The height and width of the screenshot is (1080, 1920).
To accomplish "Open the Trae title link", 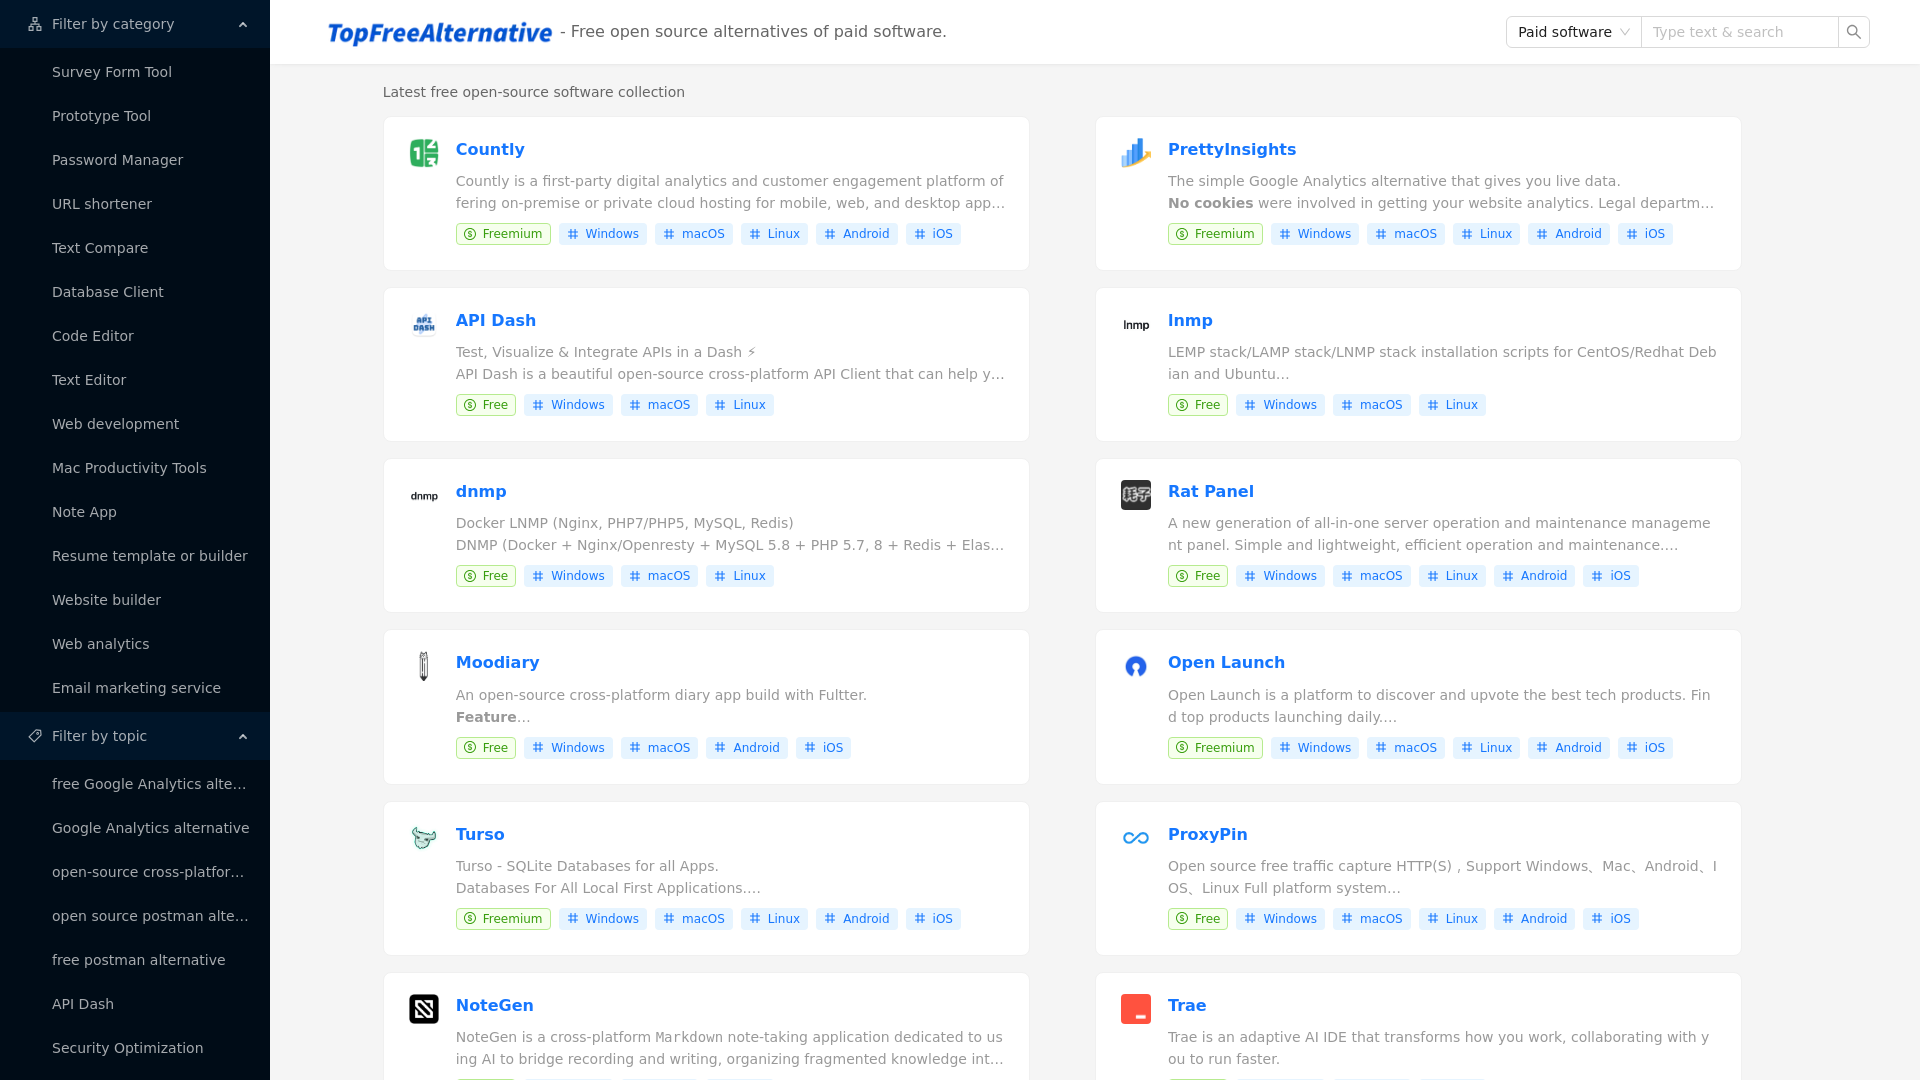I will tap(1187, 1005).
